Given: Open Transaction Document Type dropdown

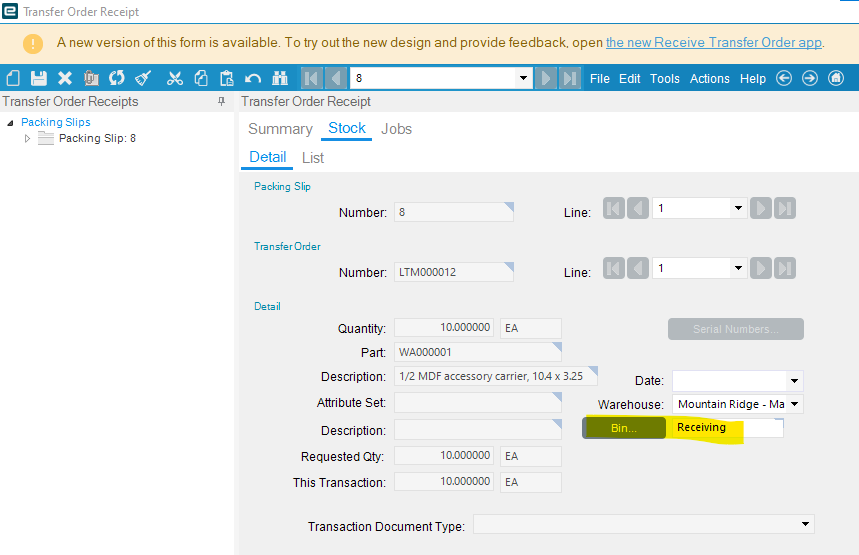Looking at the screenshot, I should click(x=805, y=524).
